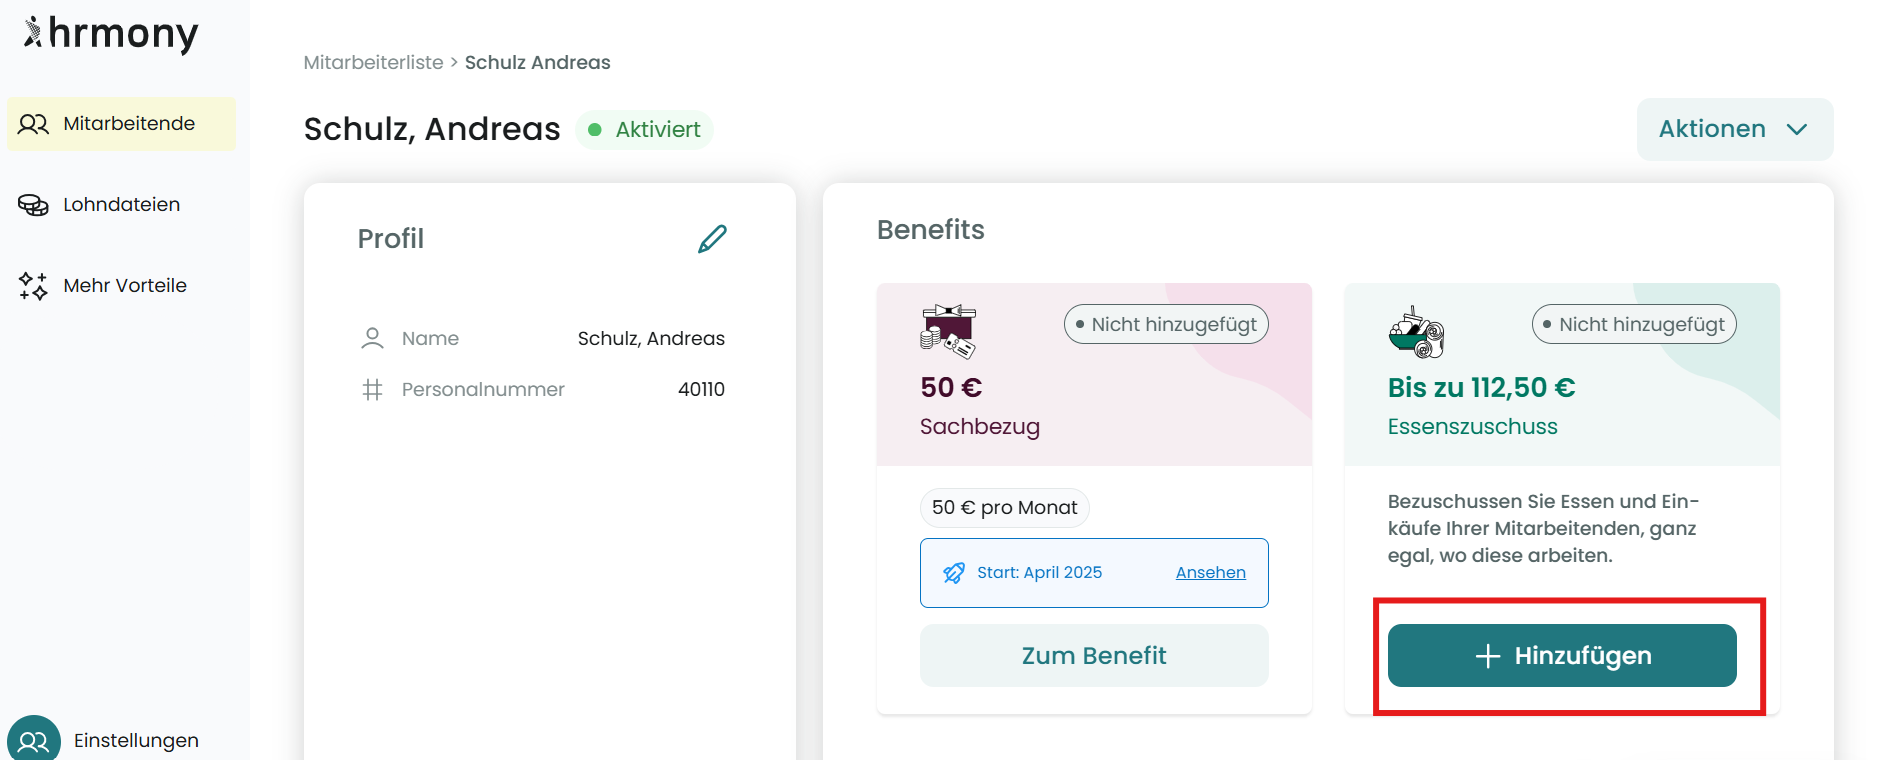Click the Mitarbeitende people icon

33,124
